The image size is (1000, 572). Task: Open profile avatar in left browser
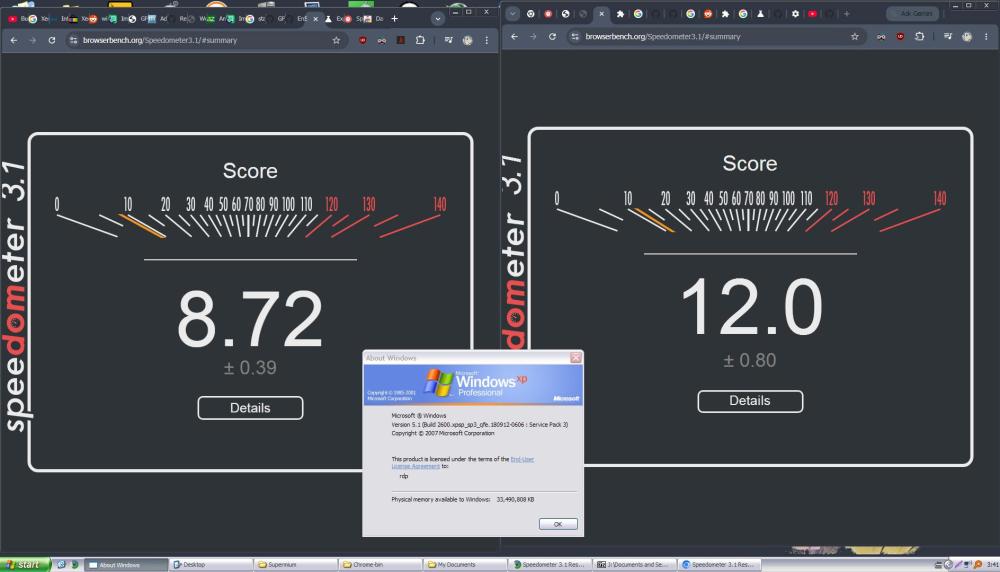pos(467,40)
